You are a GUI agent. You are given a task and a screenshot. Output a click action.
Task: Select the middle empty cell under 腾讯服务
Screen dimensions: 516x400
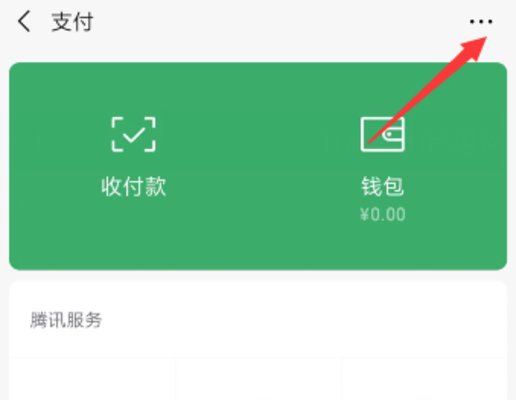258,379
